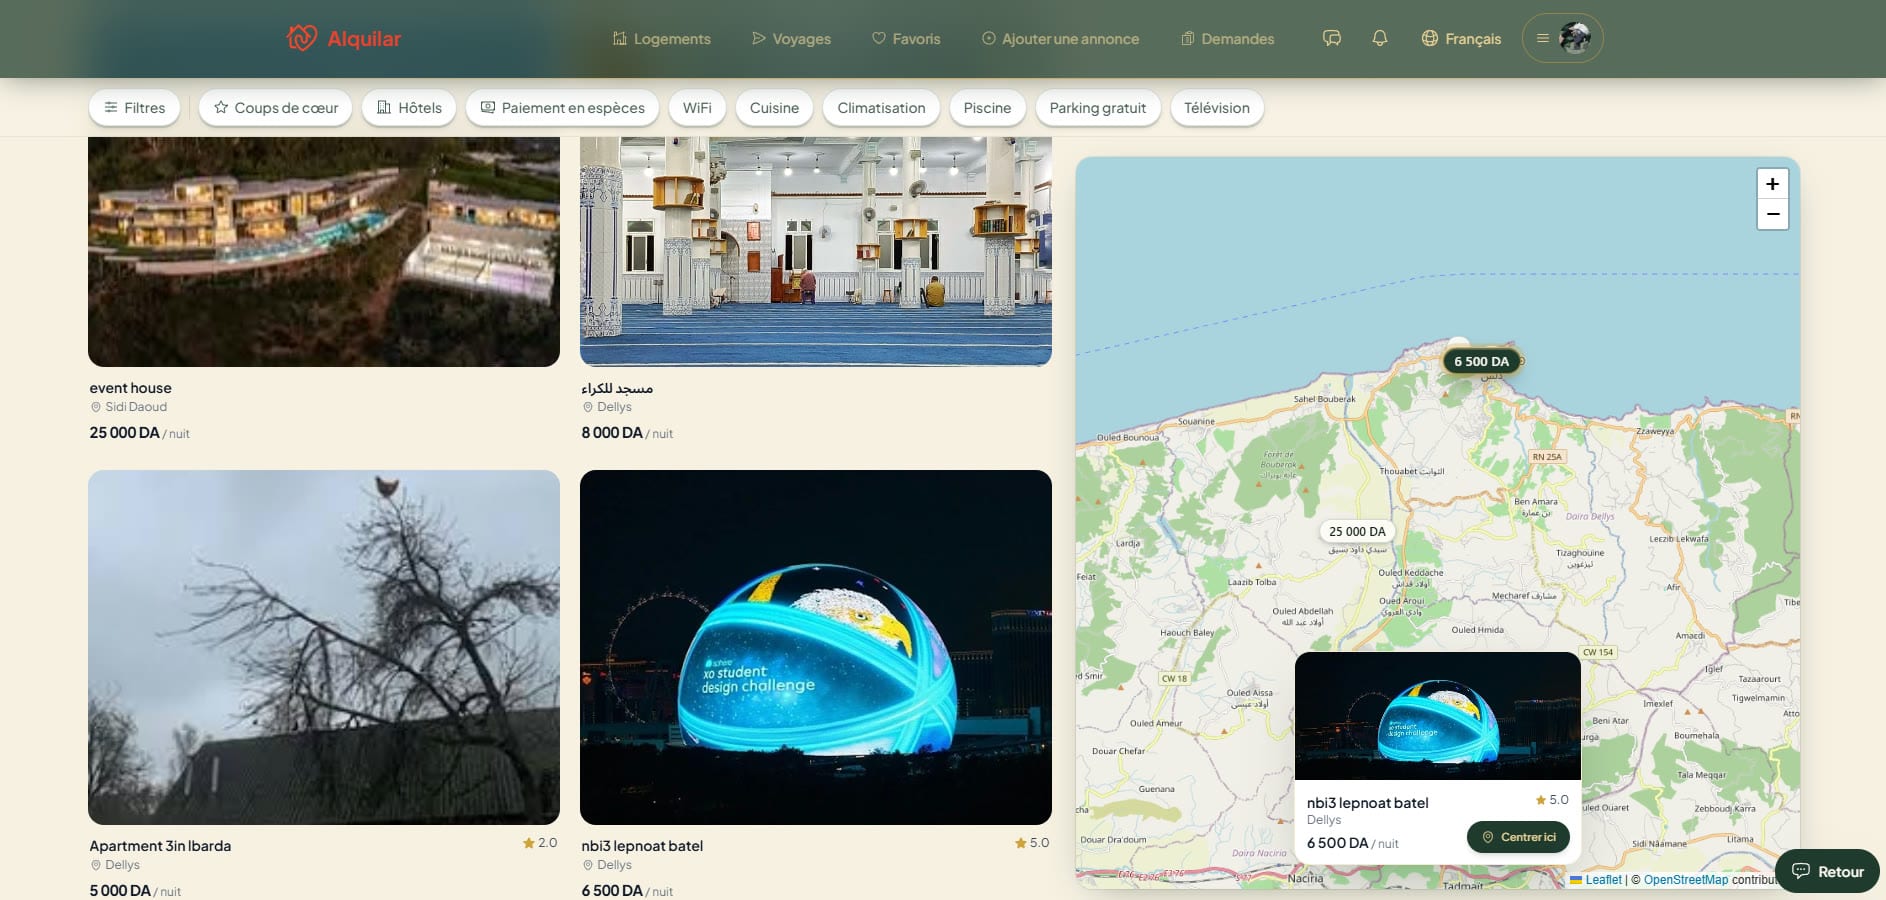Toggle the Parking gratuit filter

tap(1098, 108)
